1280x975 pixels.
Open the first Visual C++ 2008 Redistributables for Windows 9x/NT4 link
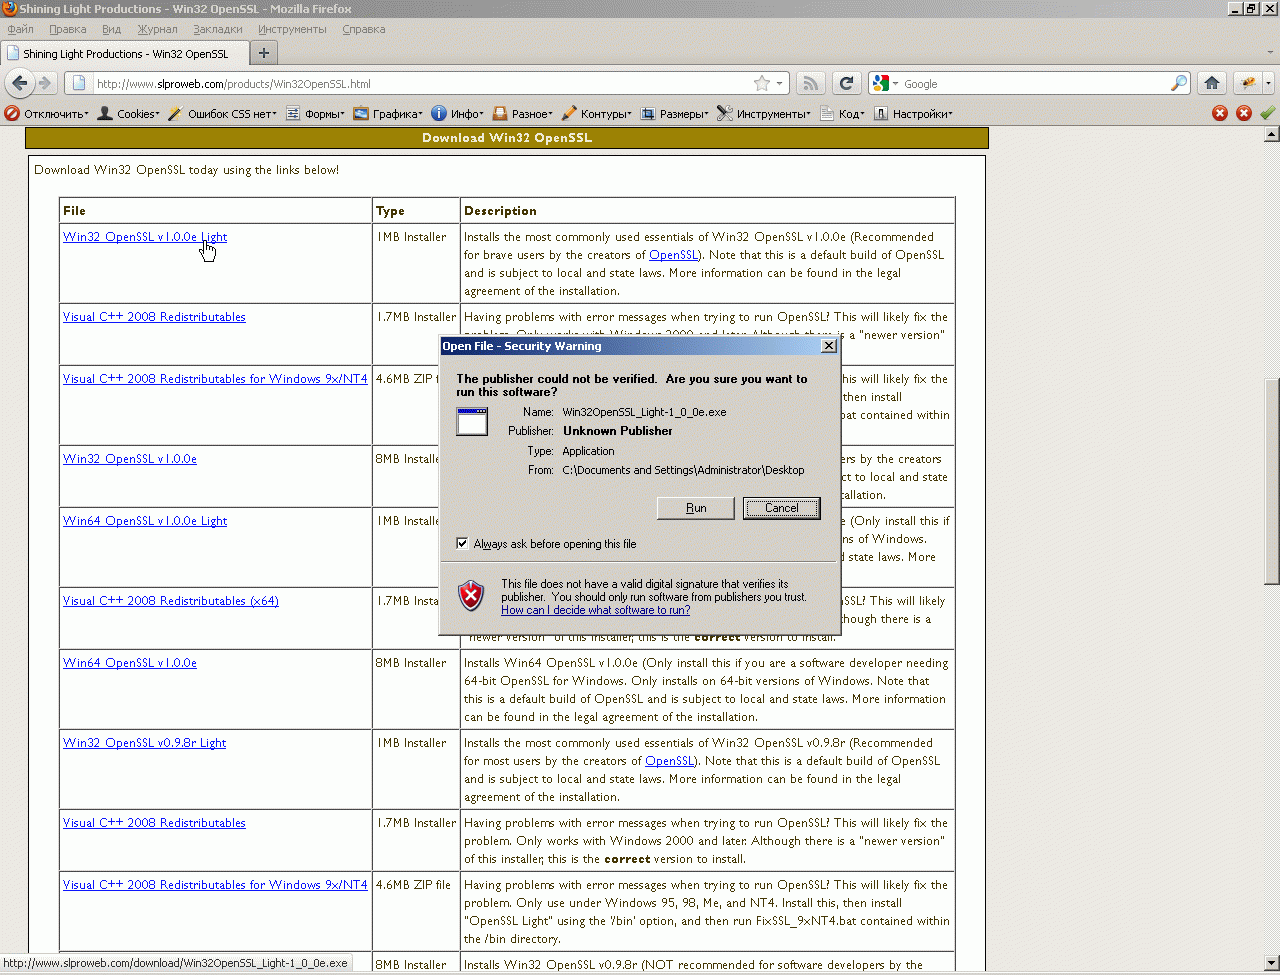point(215,379)
